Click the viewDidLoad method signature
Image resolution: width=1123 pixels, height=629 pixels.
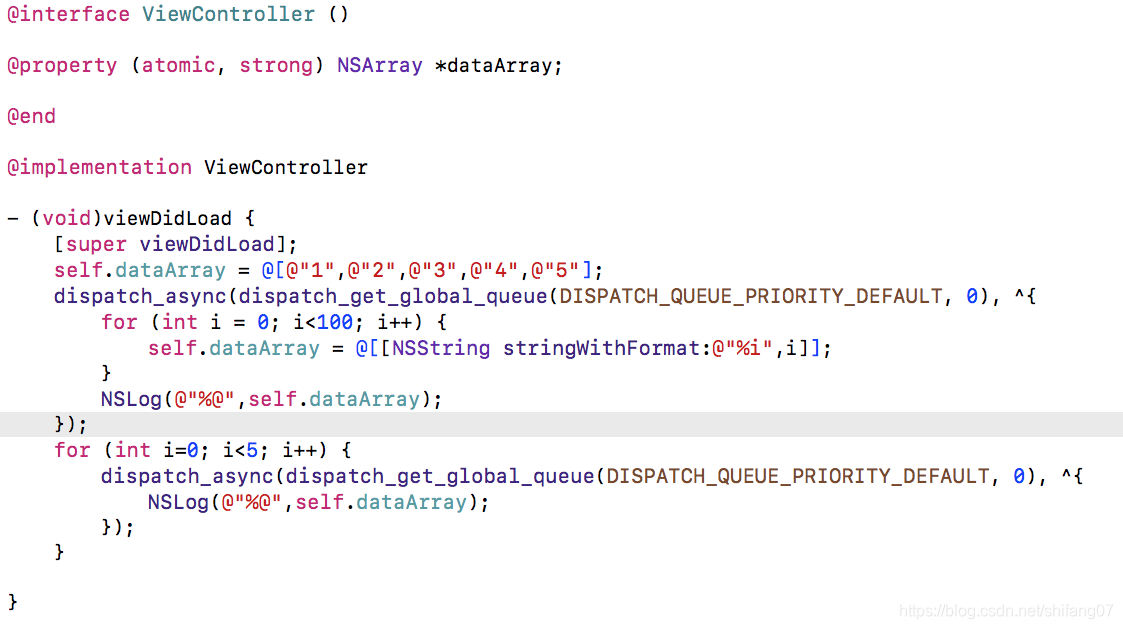[131, 219]
